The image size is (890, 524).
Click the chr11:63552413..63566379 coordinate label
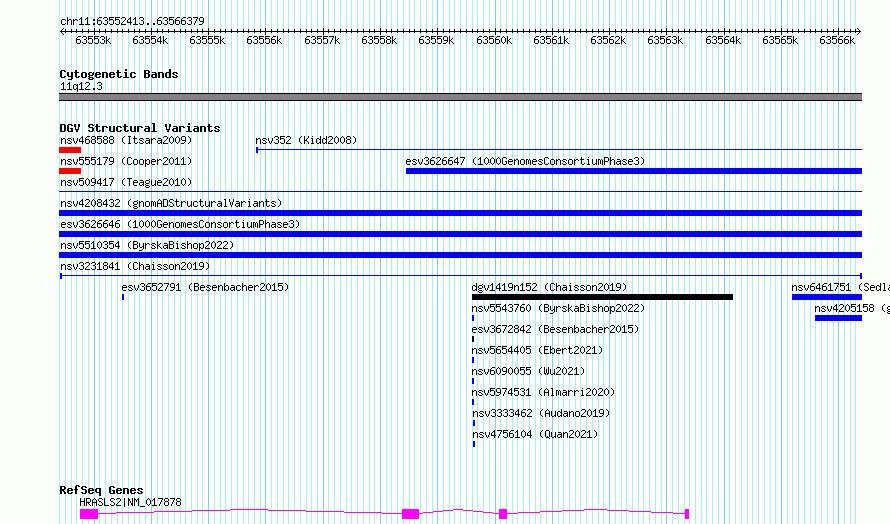click(132, 22)
